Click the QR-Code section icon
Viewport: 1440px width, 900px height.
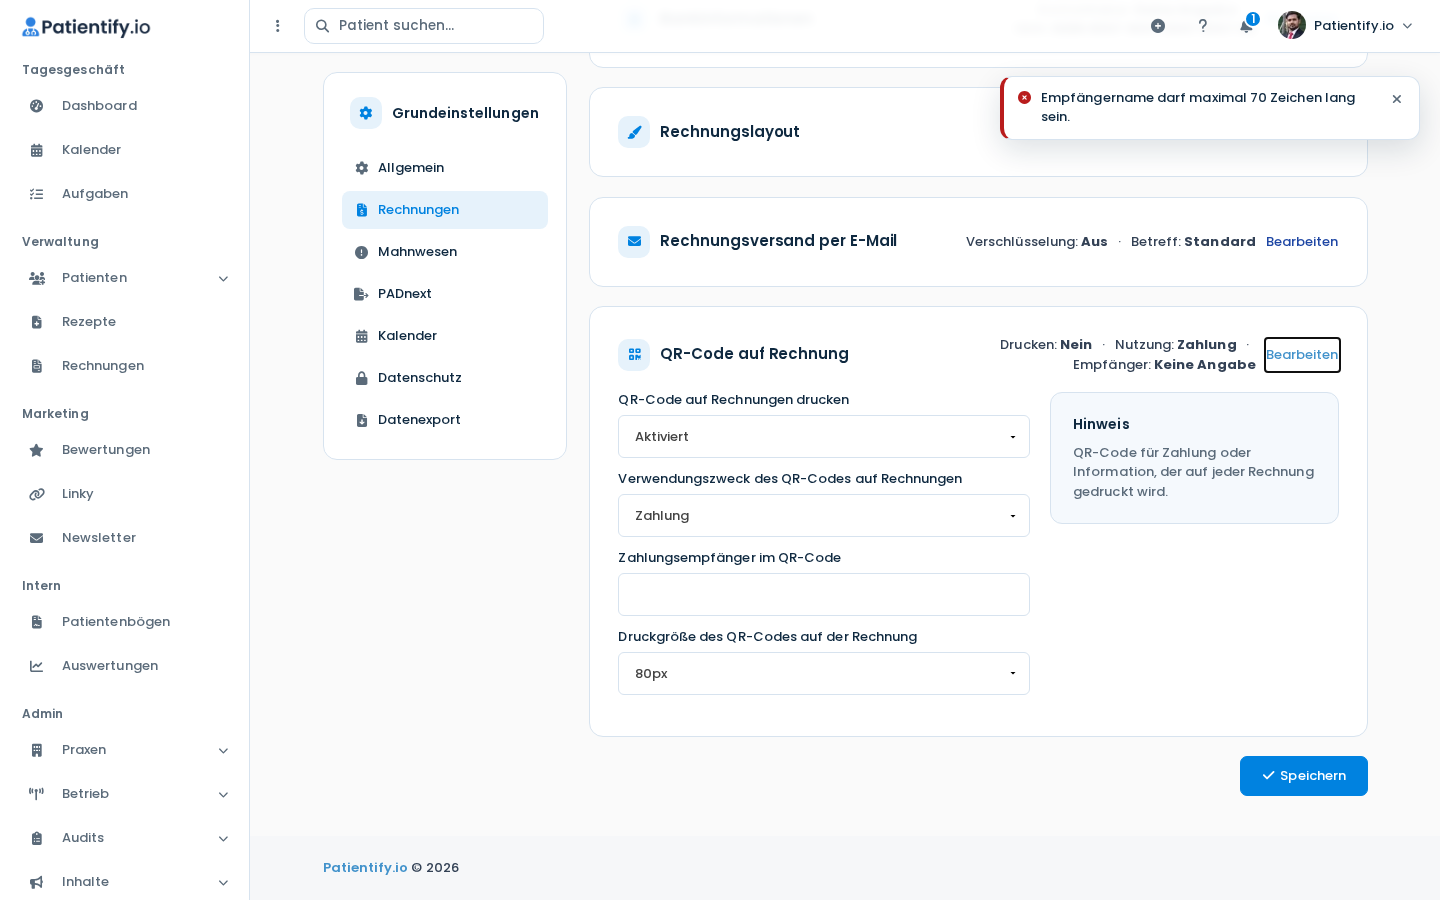pos(634,354)
